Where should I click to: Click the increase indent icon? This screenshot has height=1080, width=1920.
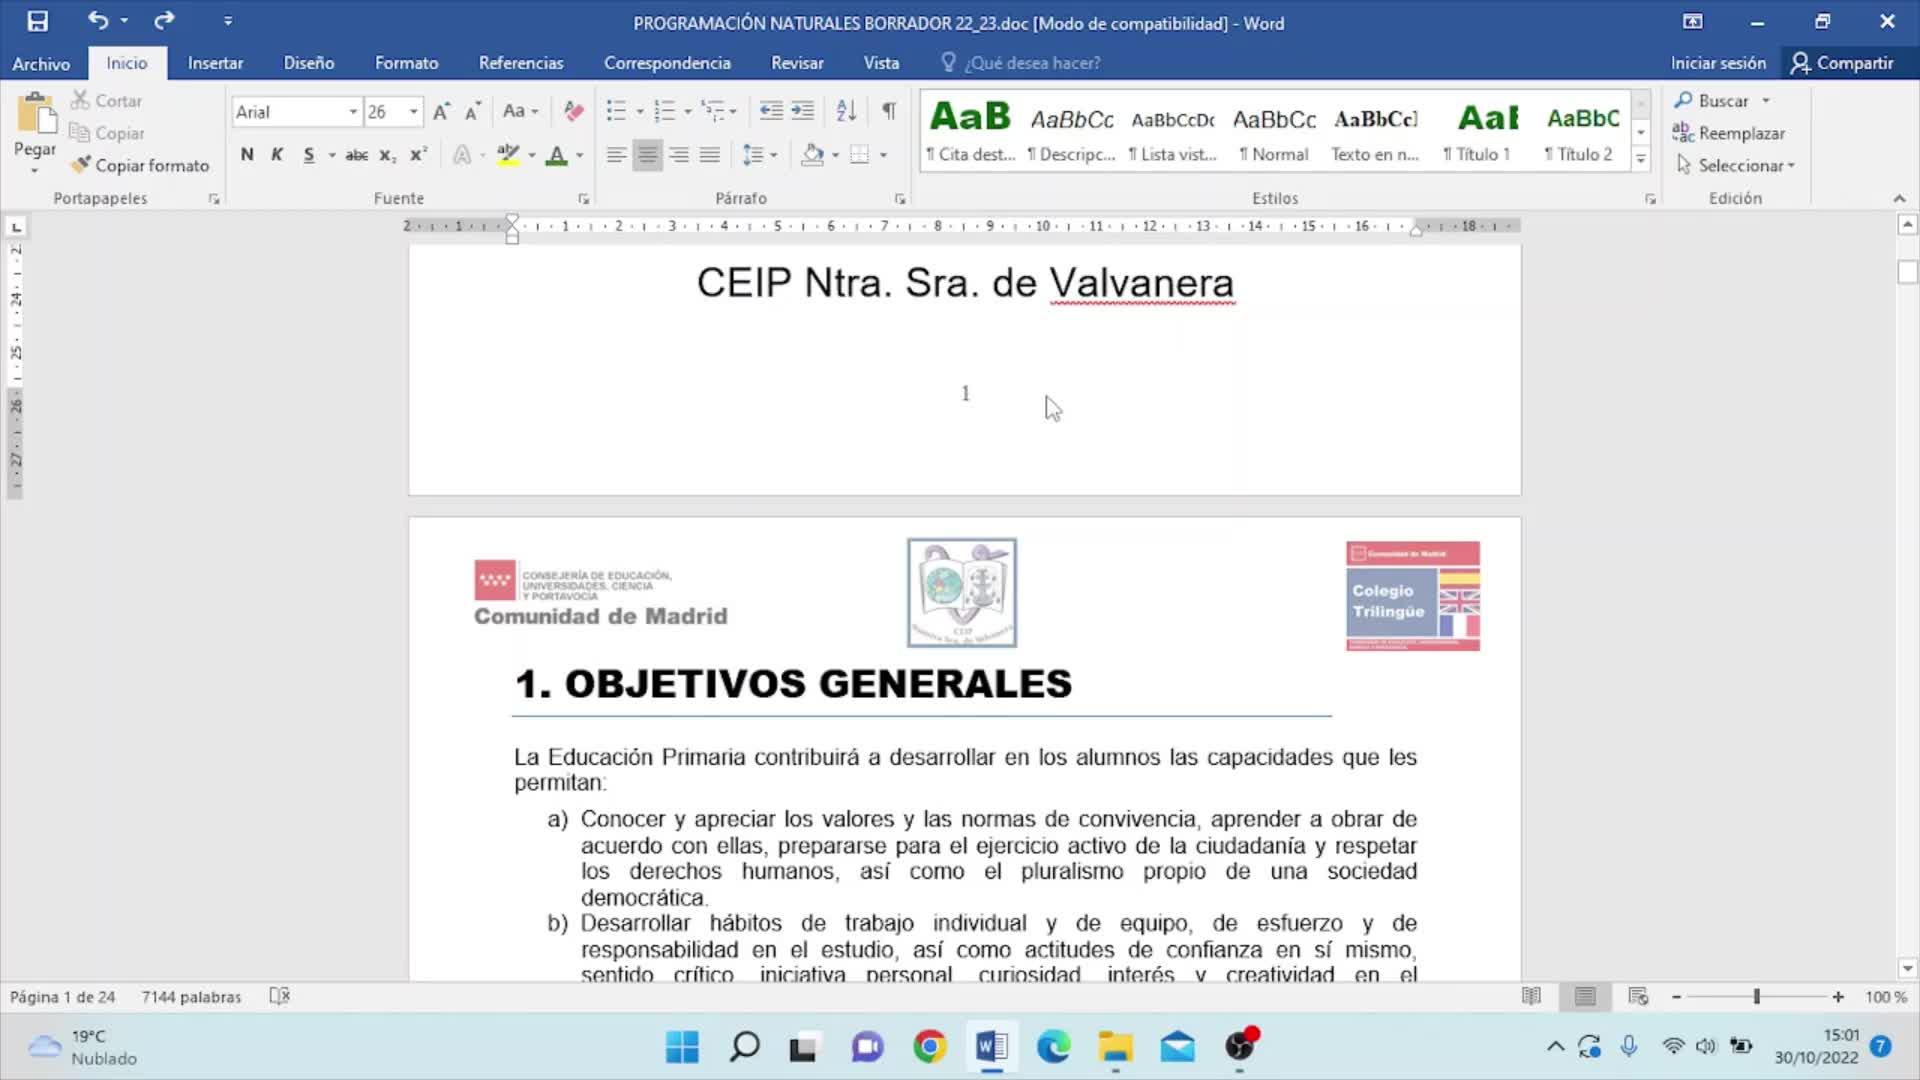point(803,111)
